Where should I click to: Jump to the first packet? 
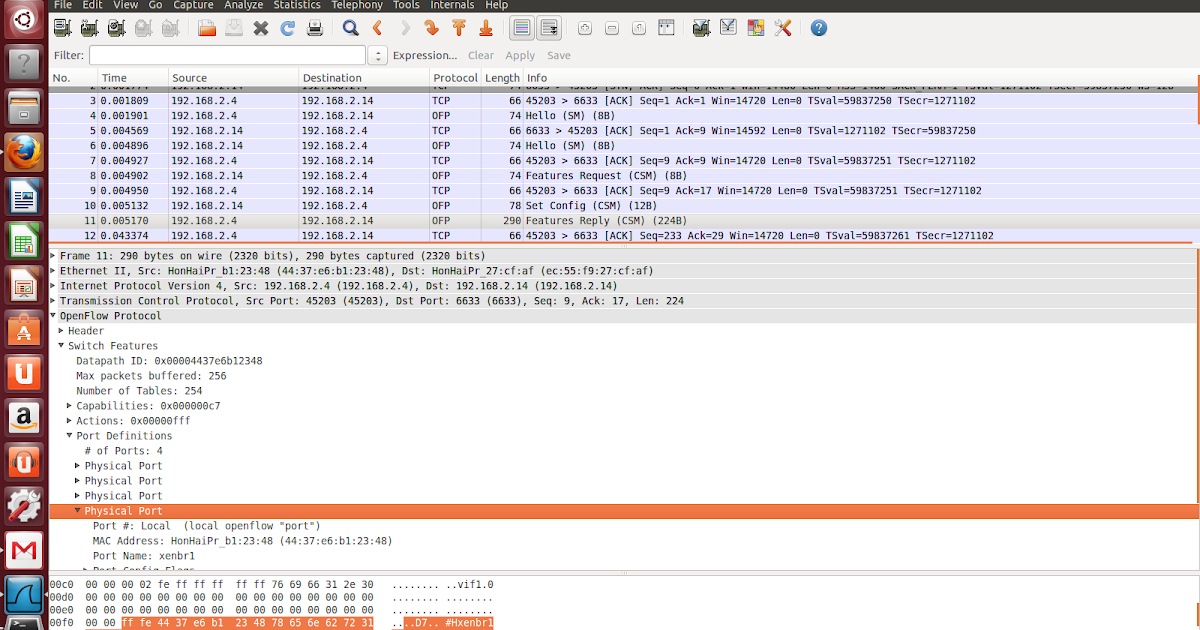tap(459, 28)
